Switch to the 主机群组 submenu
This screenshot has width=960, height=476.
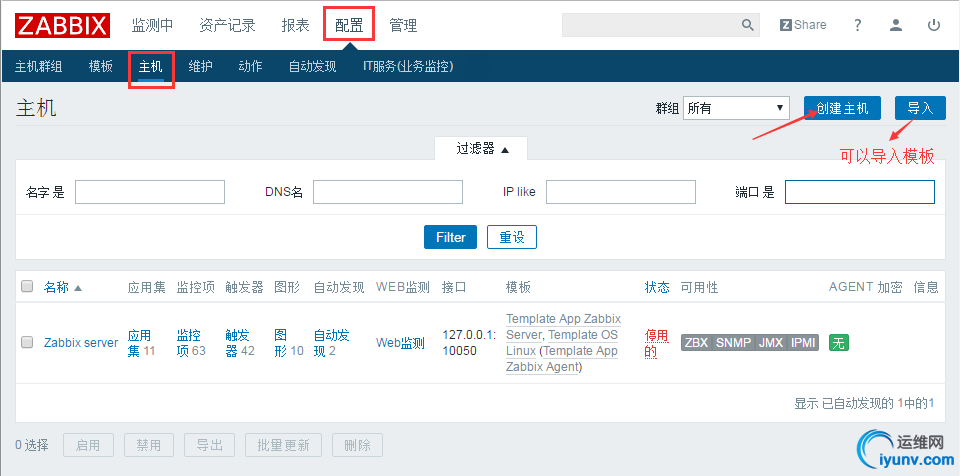pos(39,66)
